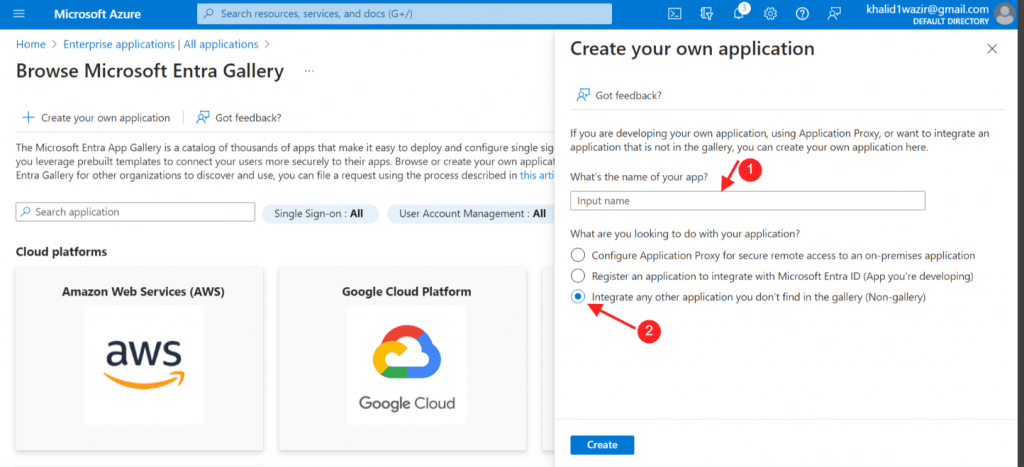This screenshot has width=1024, height=467.
Task: Go to Enterprise applications | All applications breadcrumb
Action: [161, 44]
